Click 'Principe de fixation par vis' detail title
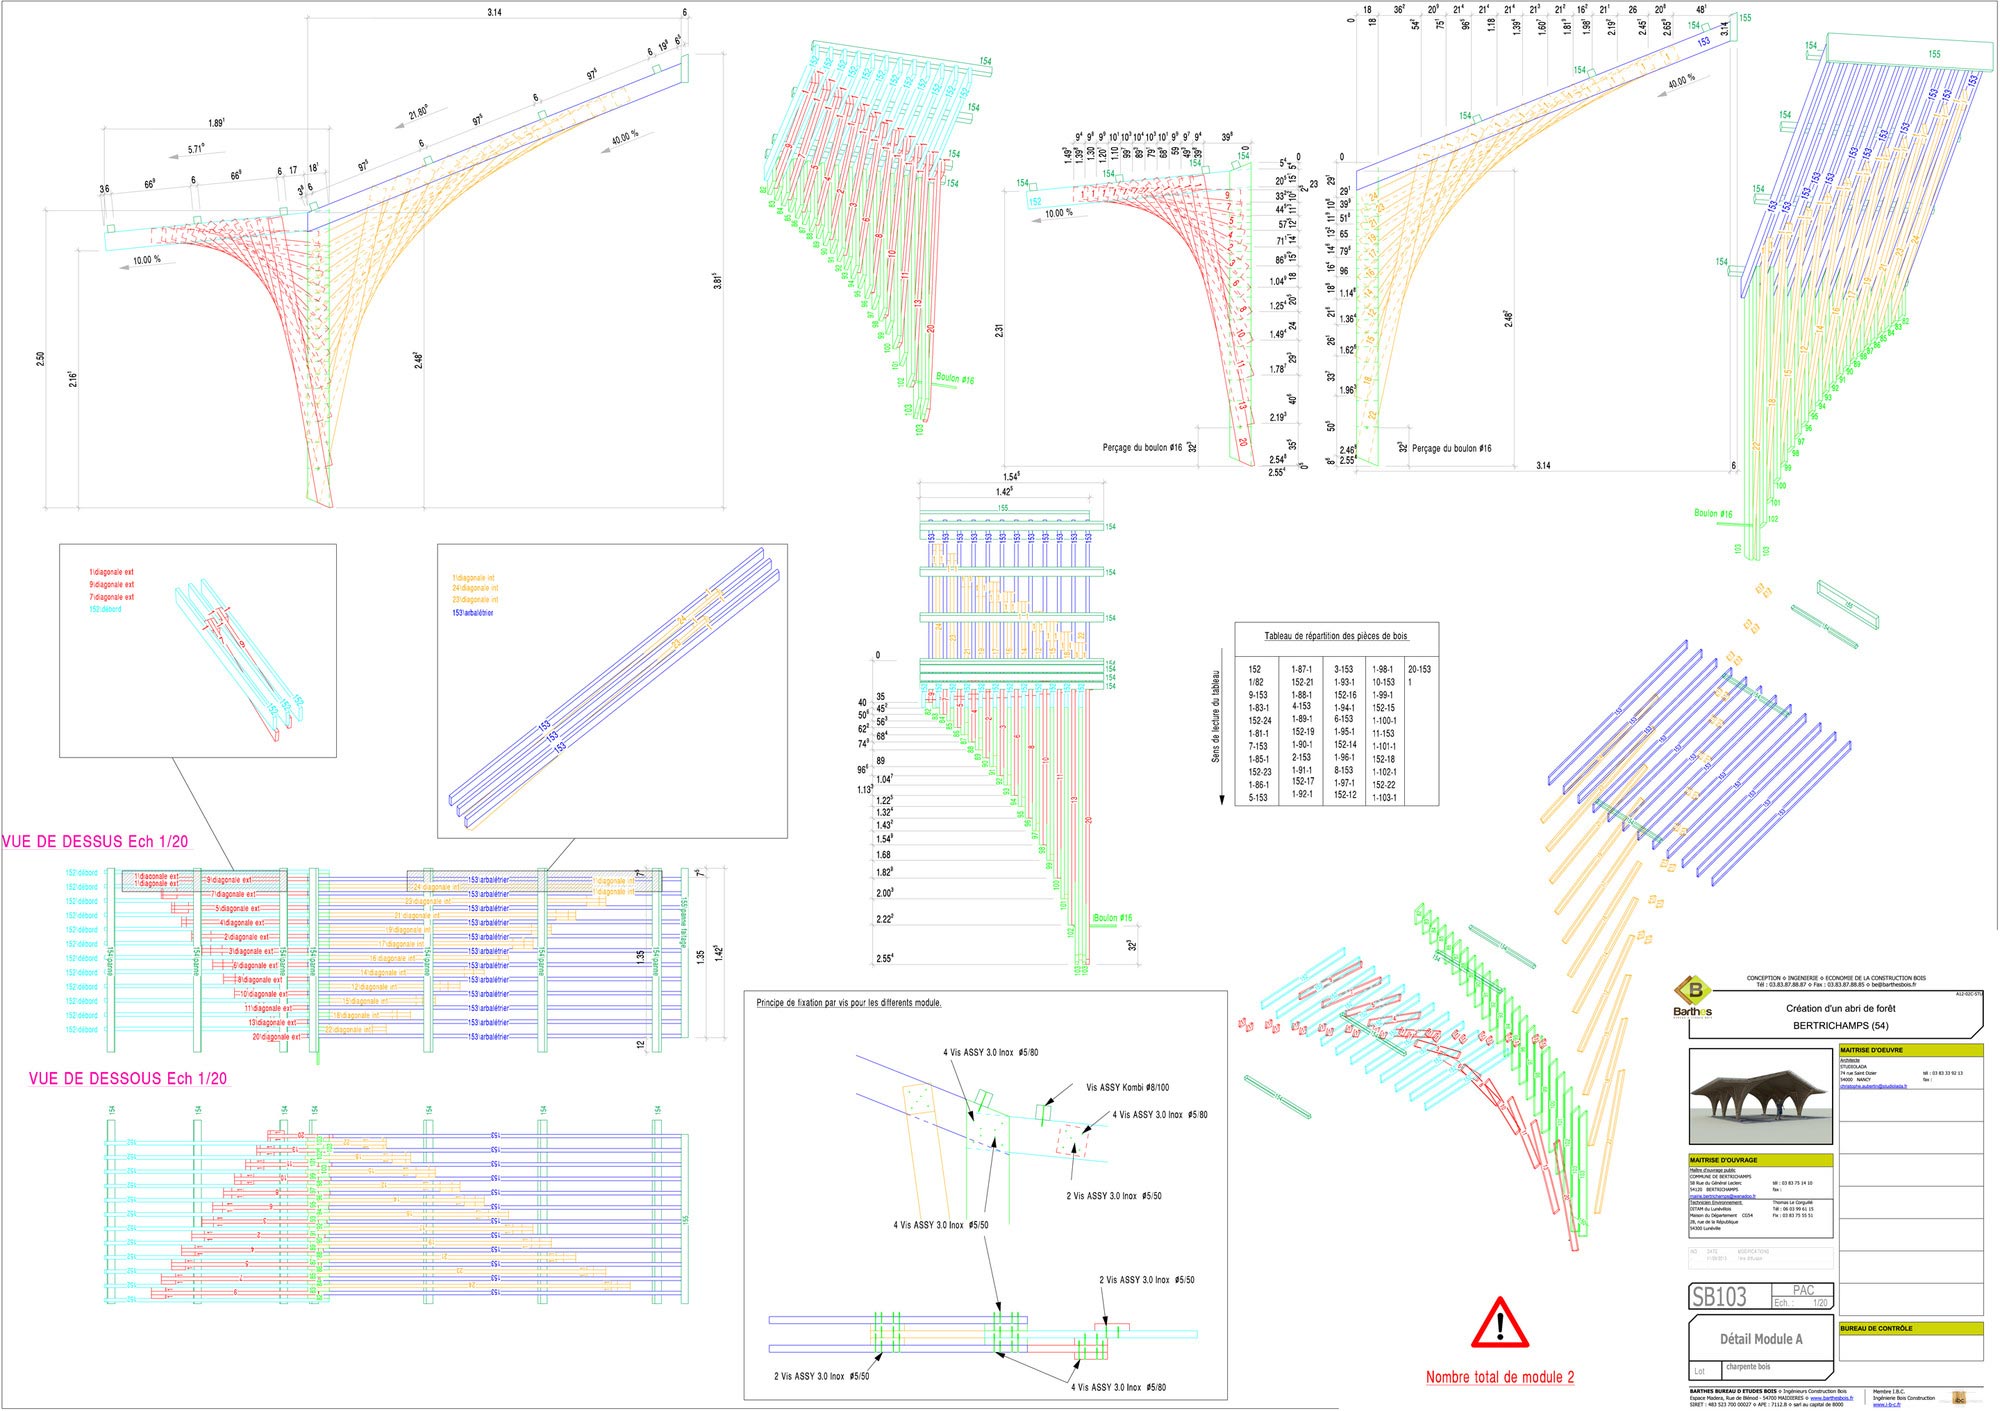 point(848,1002)
